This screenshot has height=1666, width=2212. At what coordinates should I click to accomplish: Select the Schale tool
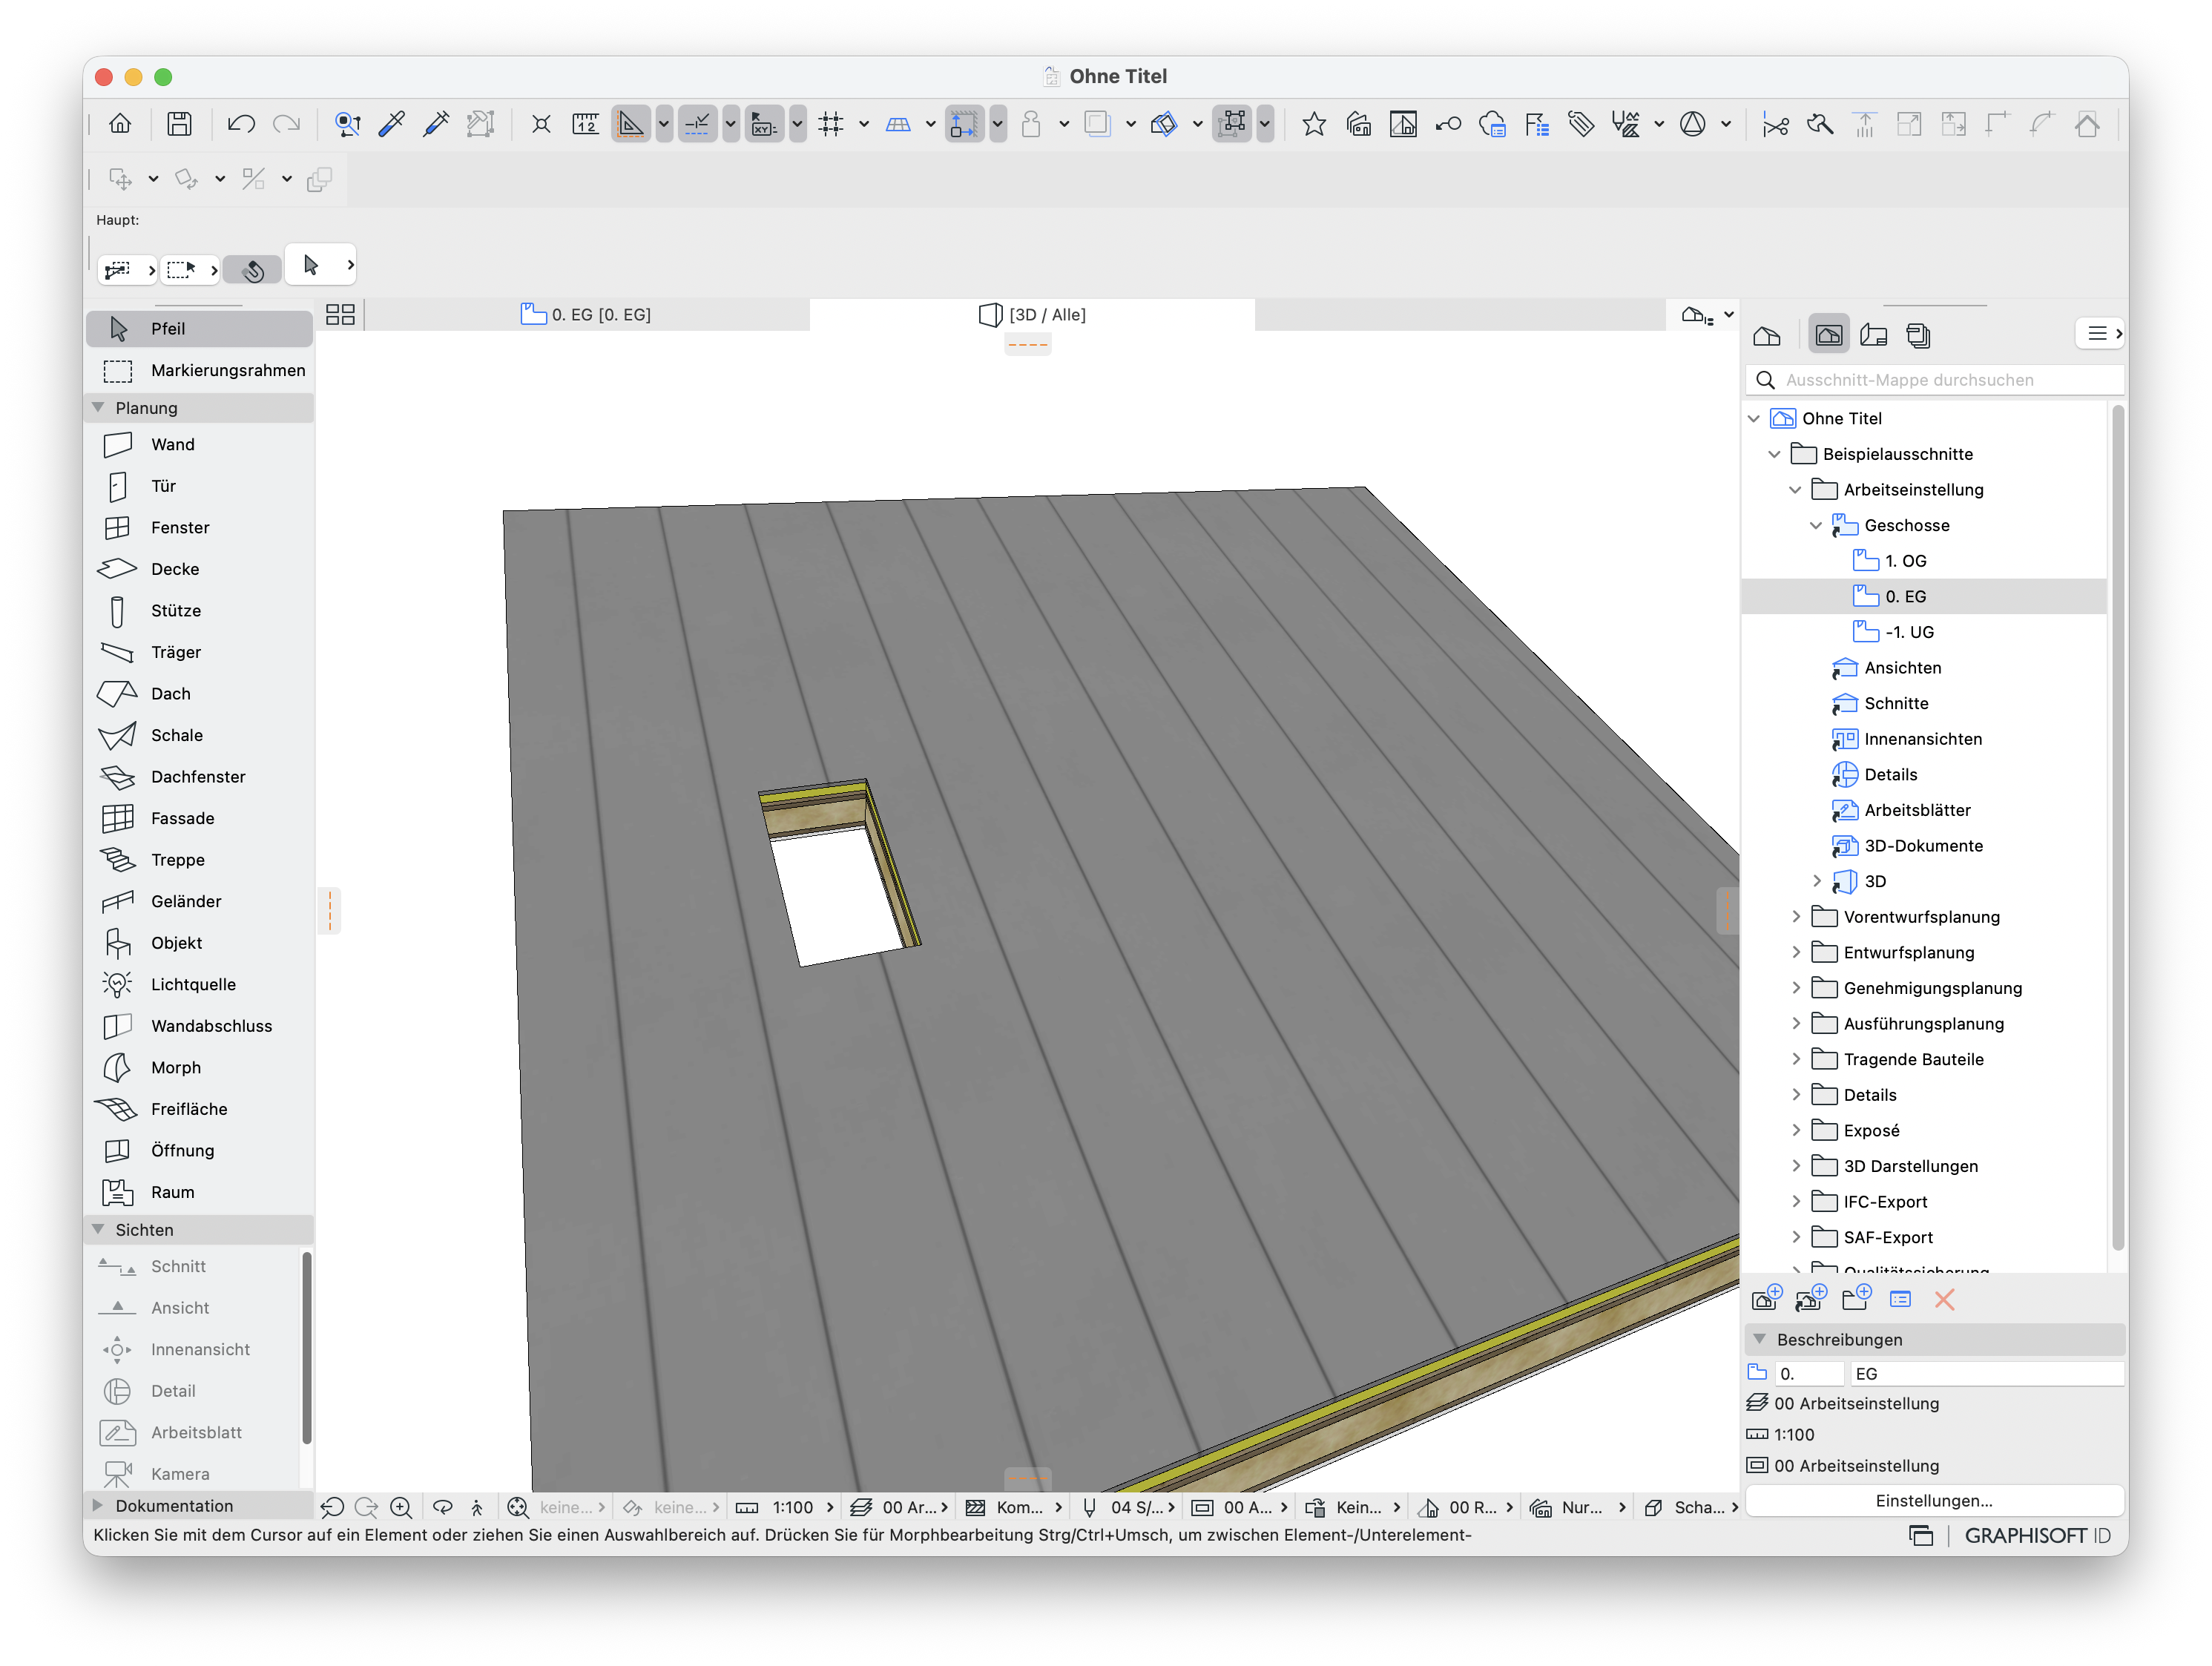[x=199, y=735]
